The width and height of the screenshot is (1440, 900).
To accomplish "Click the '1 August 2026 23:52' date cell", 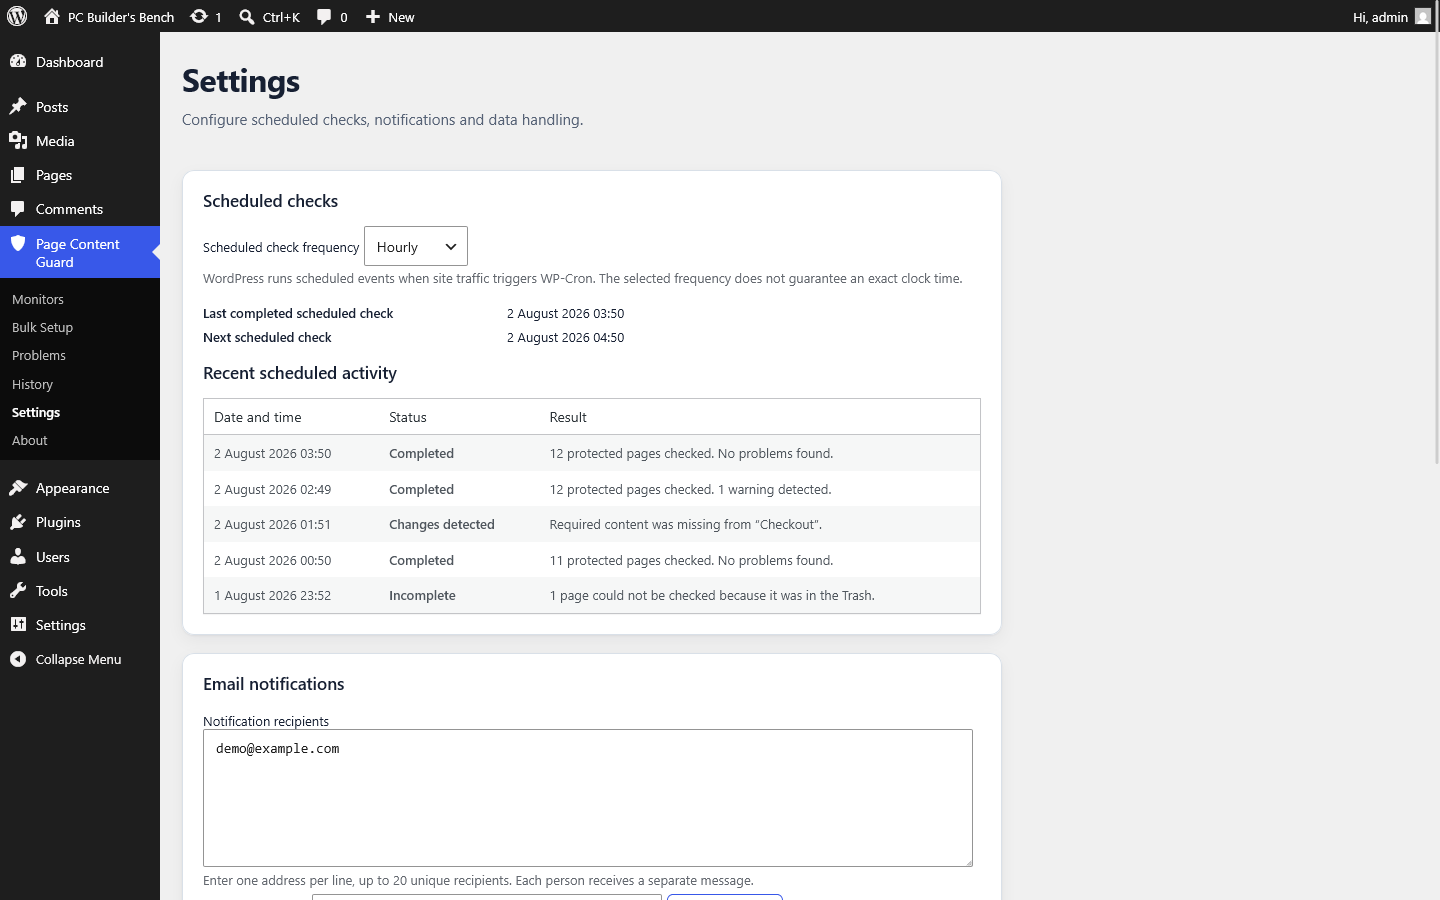I will coord(273,595).
